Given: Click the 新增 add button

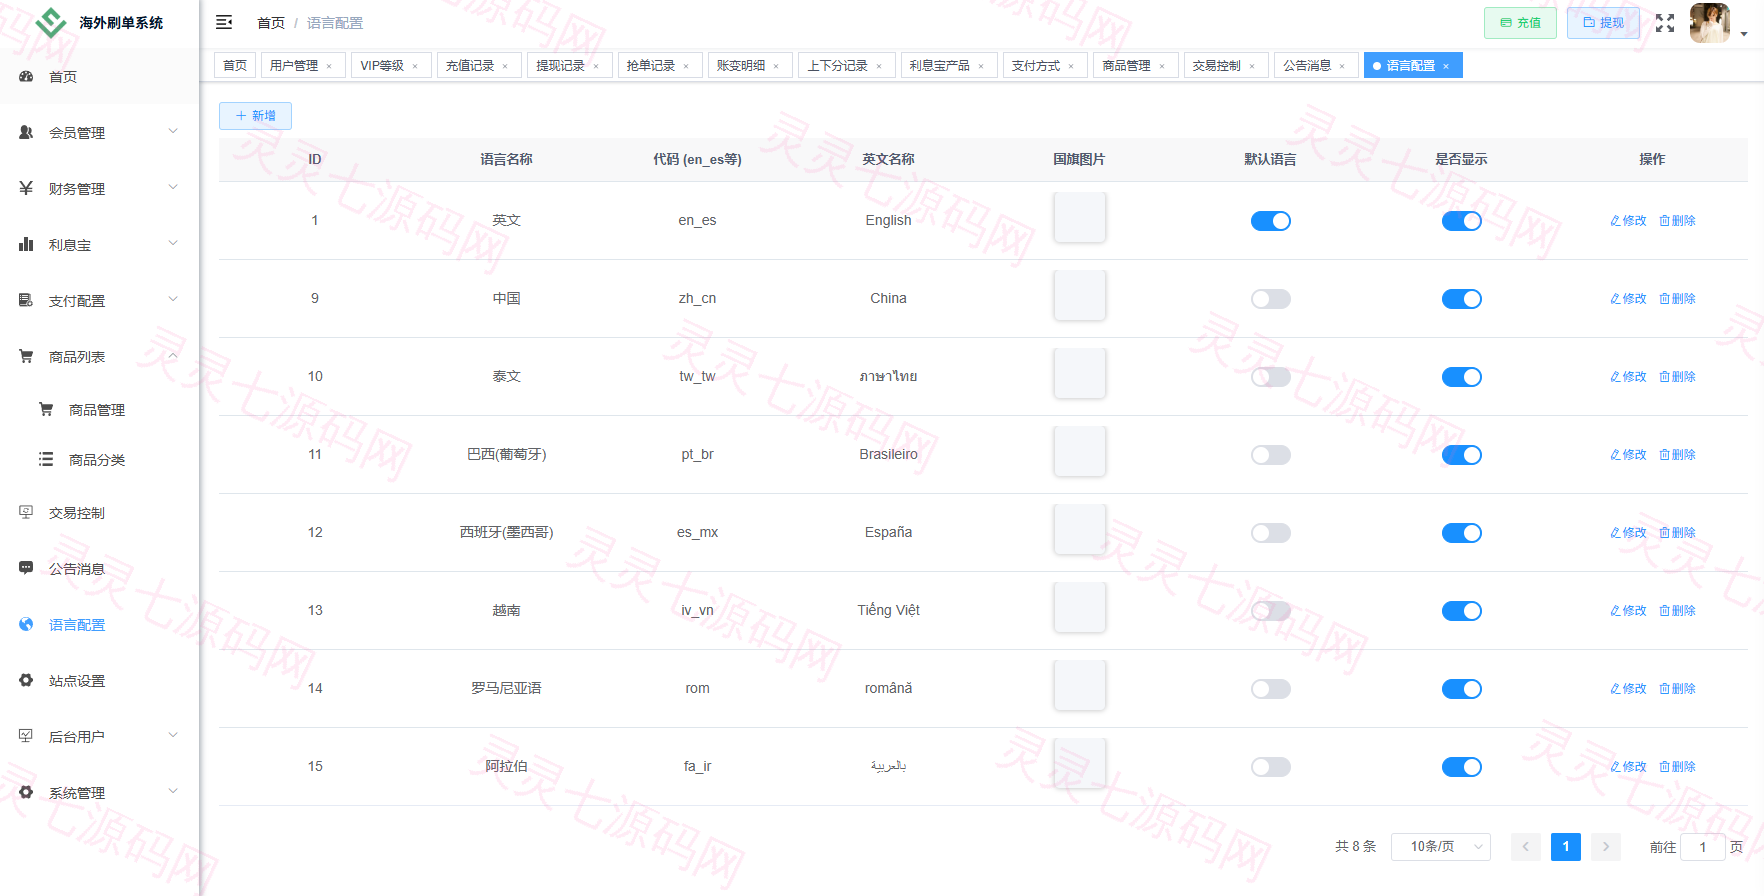Looking at the screenshot, I should (255, 116).
